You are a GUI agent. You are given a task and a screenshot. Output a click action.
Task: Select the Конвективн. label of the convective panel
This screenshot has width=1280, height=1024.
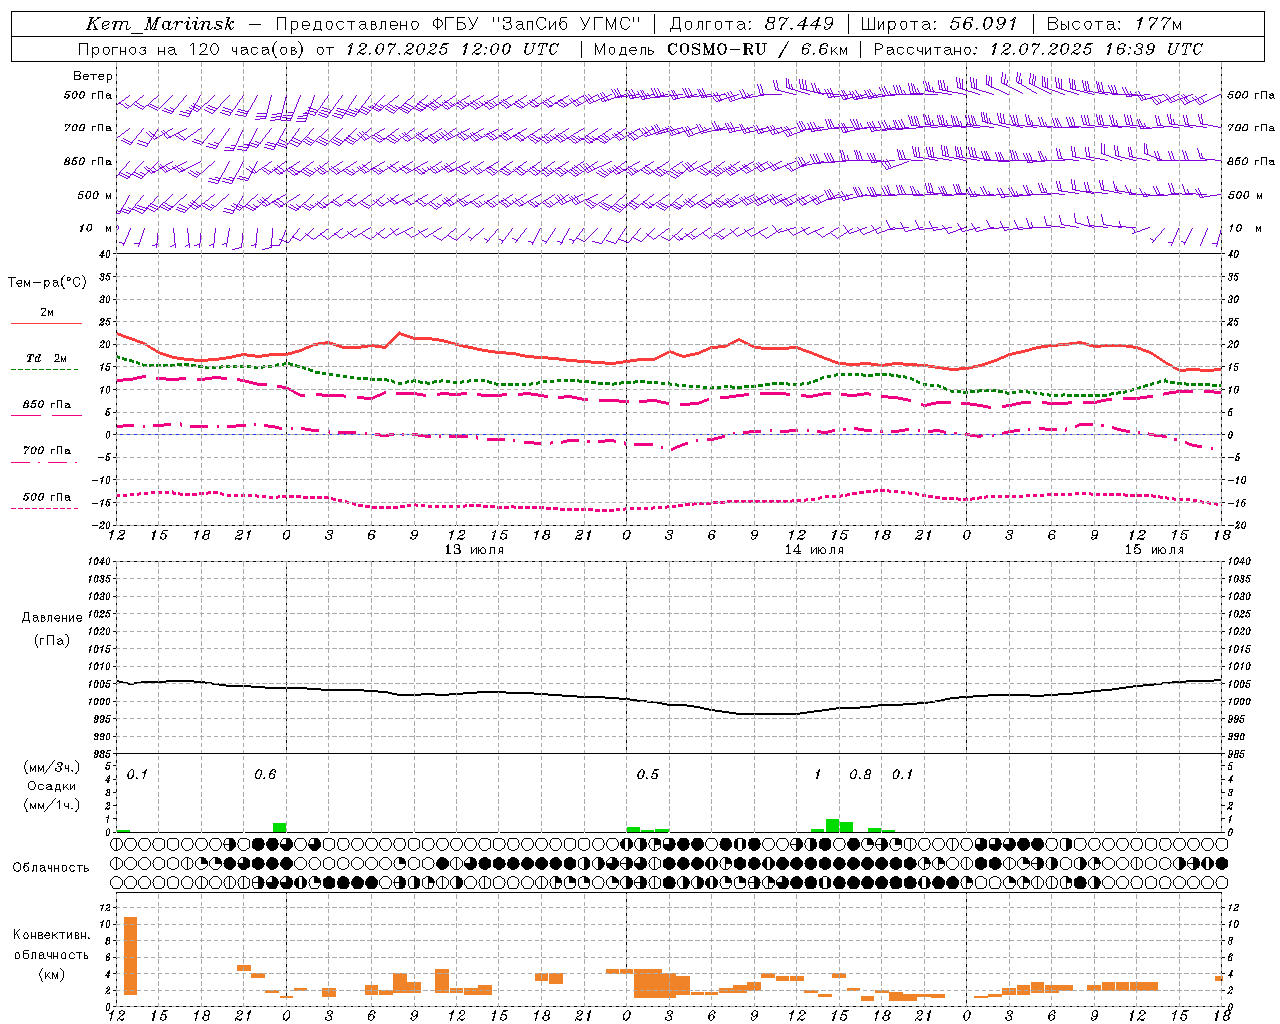pyautogui.click(x=51, y=935)
